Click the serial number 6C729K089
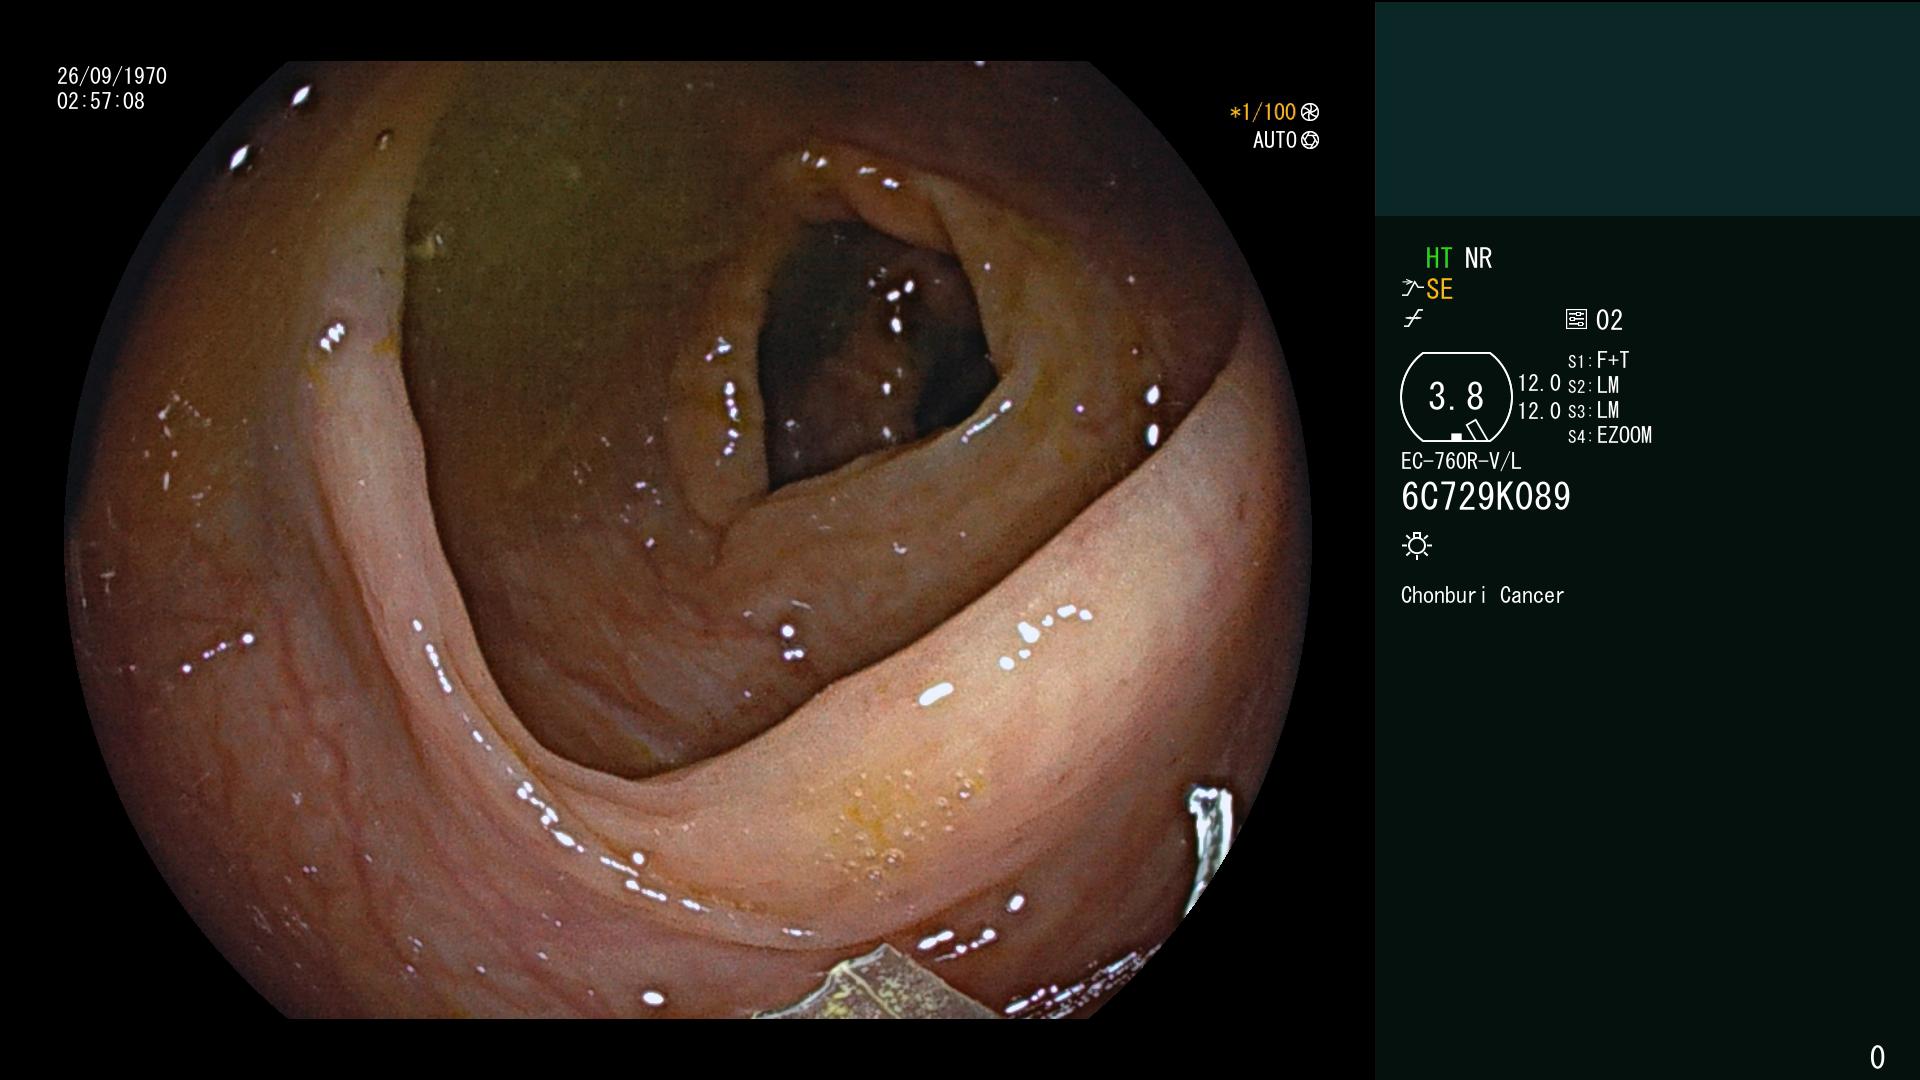Image resolution: width=1920 pixels, height=1080 pixels. pyautogui.click(x=1486, y=497)
